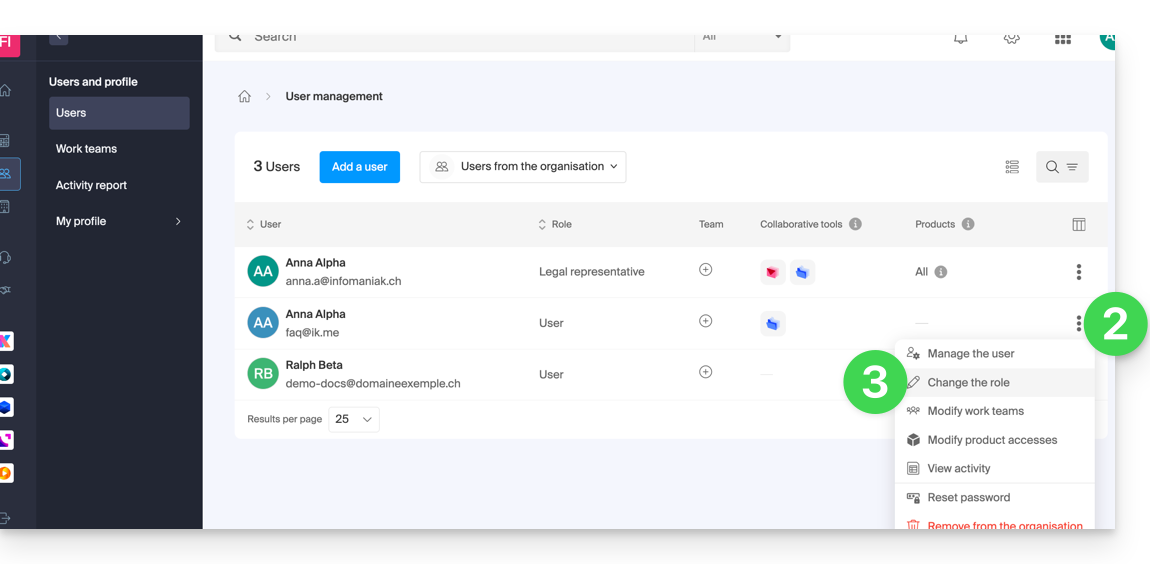Click info icon beside All products value
The image size is (1150, 564).
[941, 272]
